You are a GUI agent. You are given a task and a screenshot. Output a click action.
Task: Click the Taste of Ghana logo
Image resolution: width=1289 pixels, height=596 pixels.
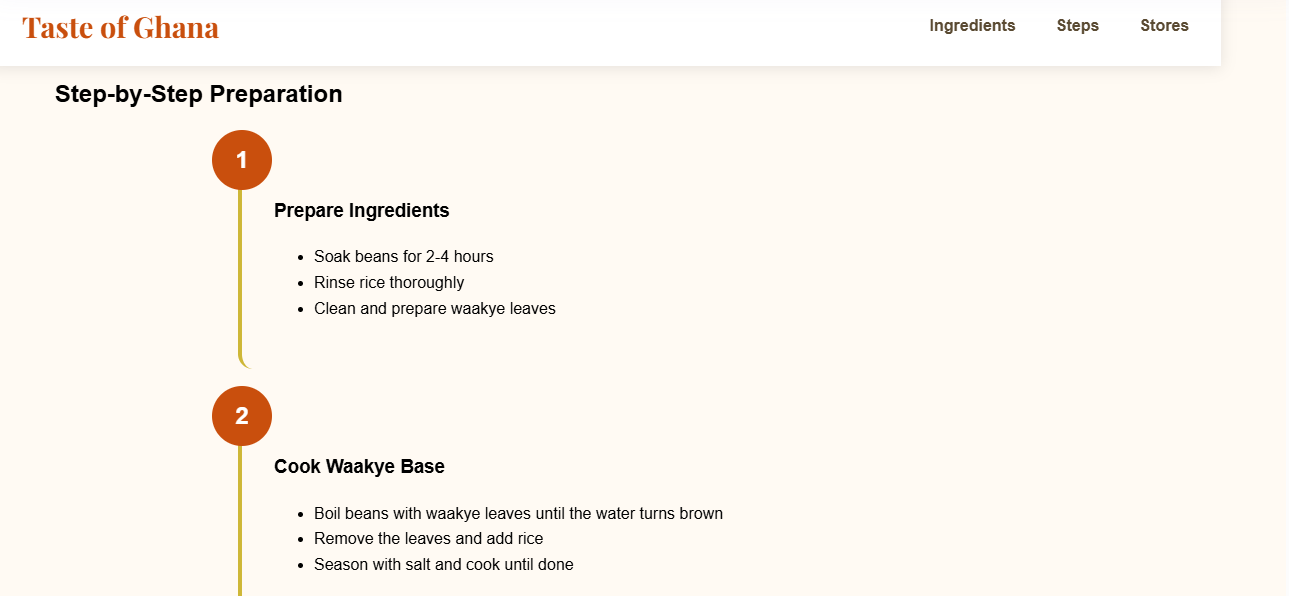point(120,27)
